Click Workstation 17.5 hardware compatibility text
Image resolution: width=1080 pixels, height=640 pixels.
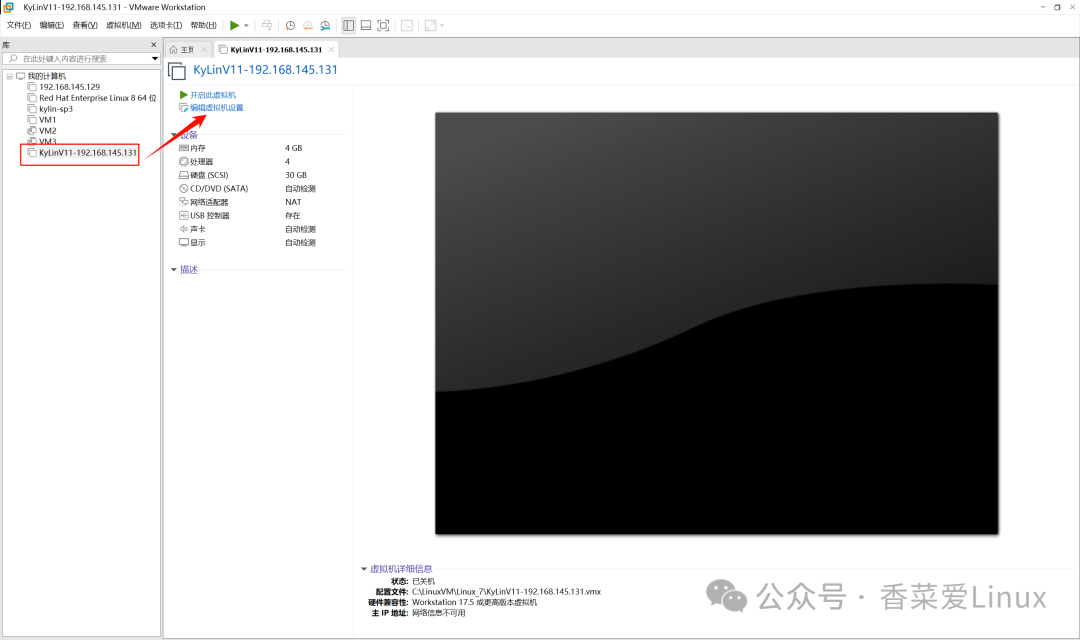point(475,602)
